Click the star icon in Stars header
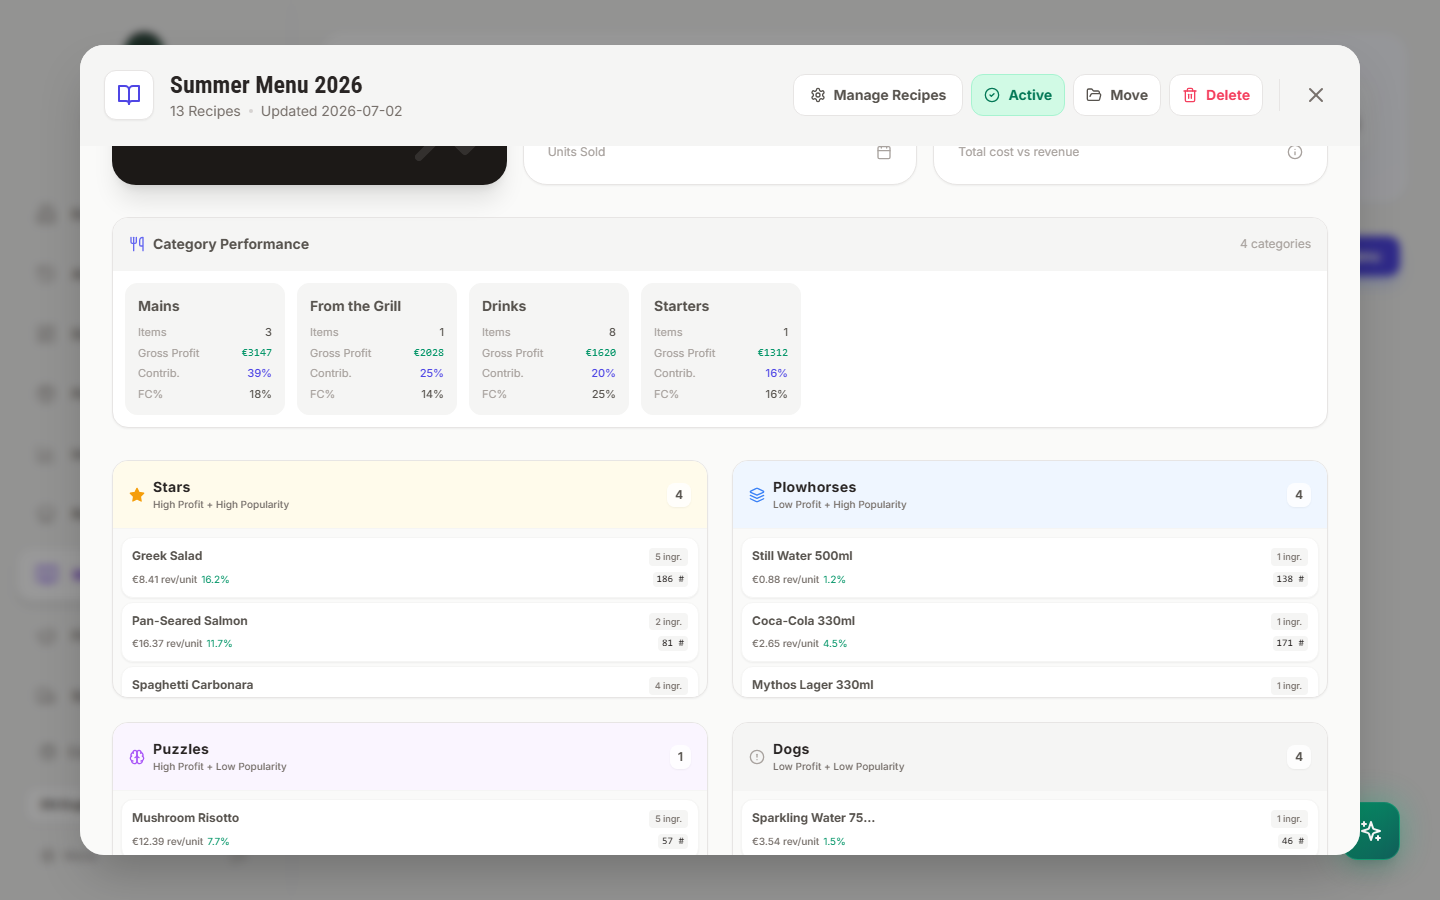Image resolution: width=1440 pixels, height=900 pixels. 137,495
